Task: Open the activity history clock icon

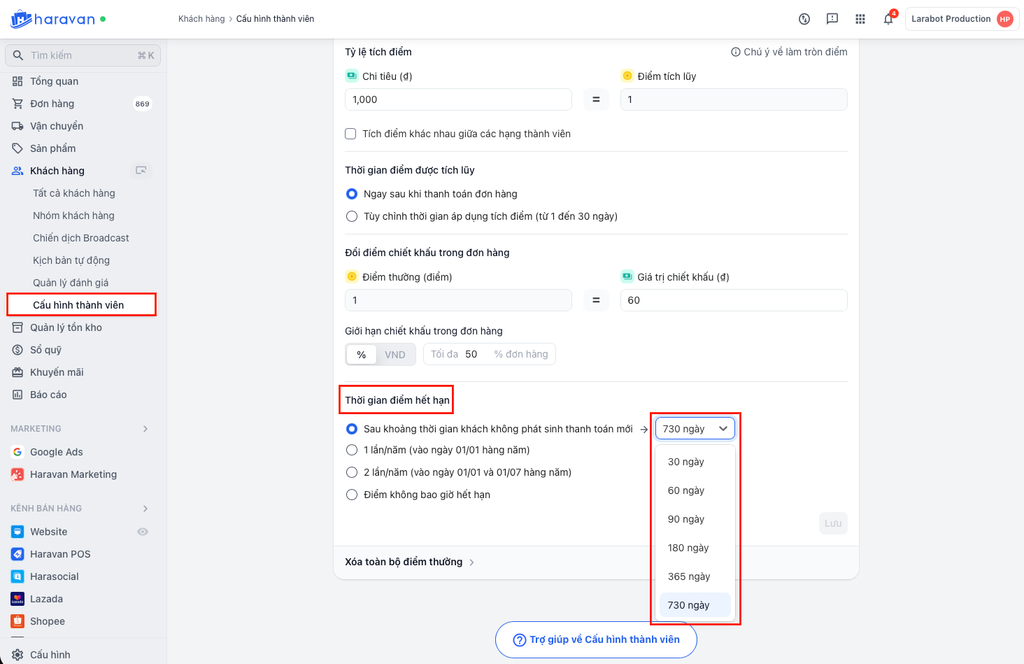Action: coord(804,19)
